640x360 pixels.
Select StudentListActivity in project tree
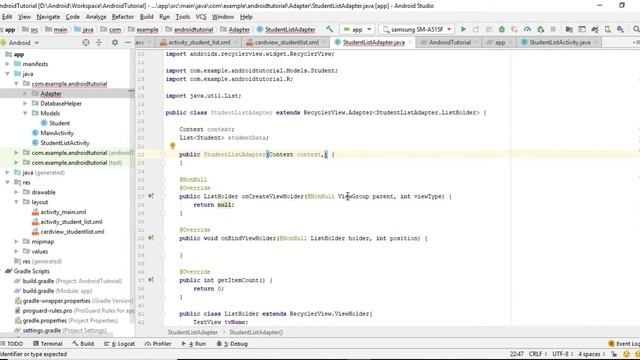click(64, 143)
